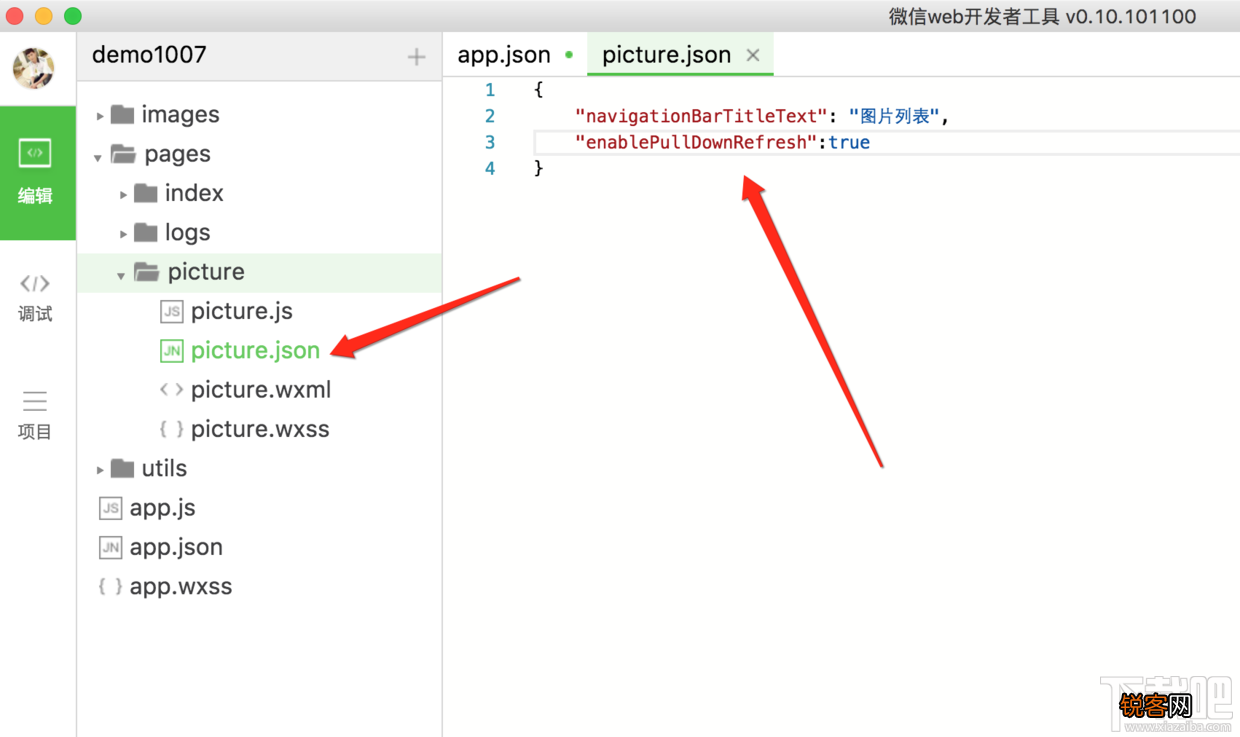
Task: Click the JS icon beside picture.js
Action: (172, 311)
